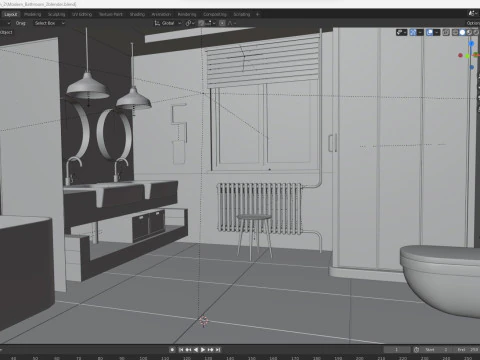Click the End frame field
Image resolution: width=480 pixels, height=360 pixels.
467,350
